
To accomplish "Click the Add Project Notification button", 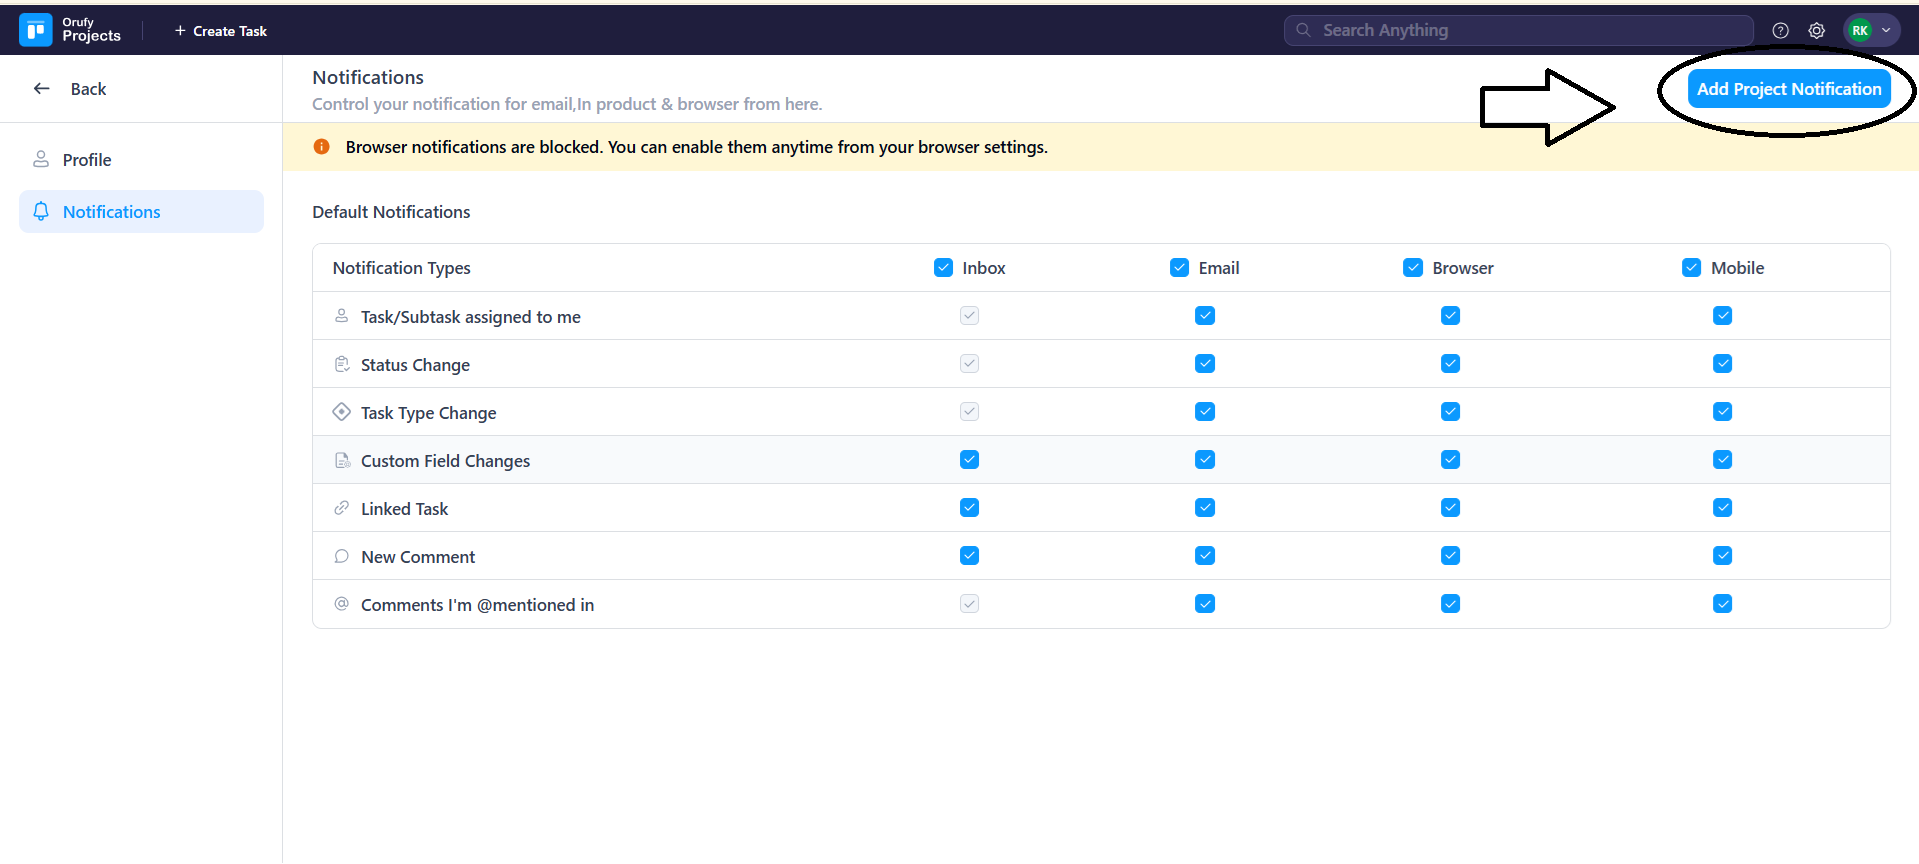I will pyautogui.click(x=1788, y=89).
